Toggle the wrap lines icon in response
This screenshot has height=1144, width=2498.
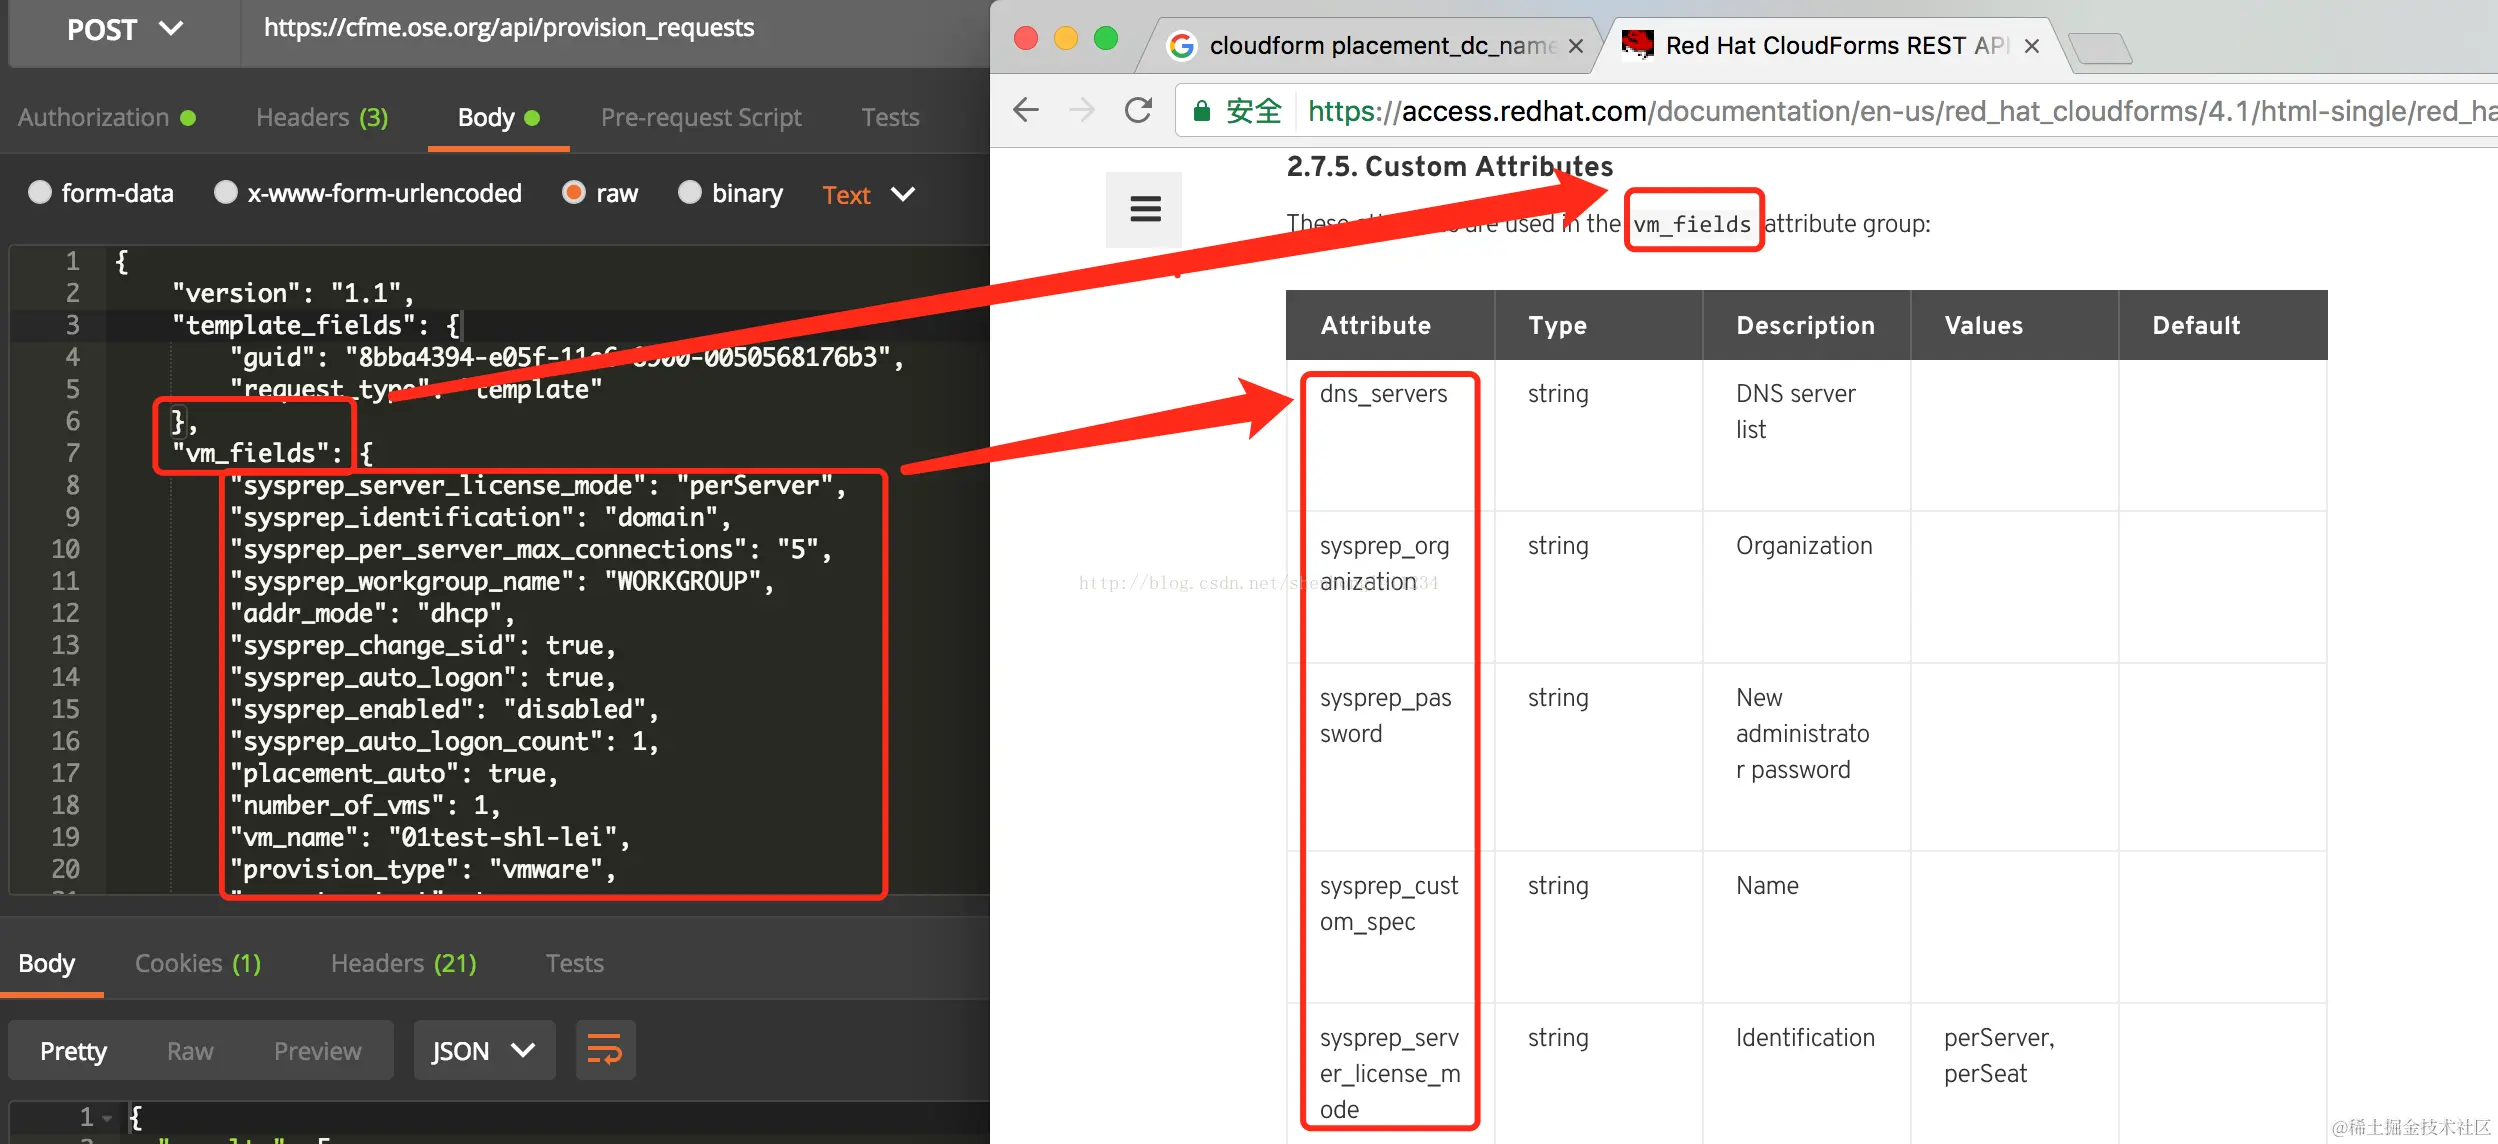tap(605, 1050)
